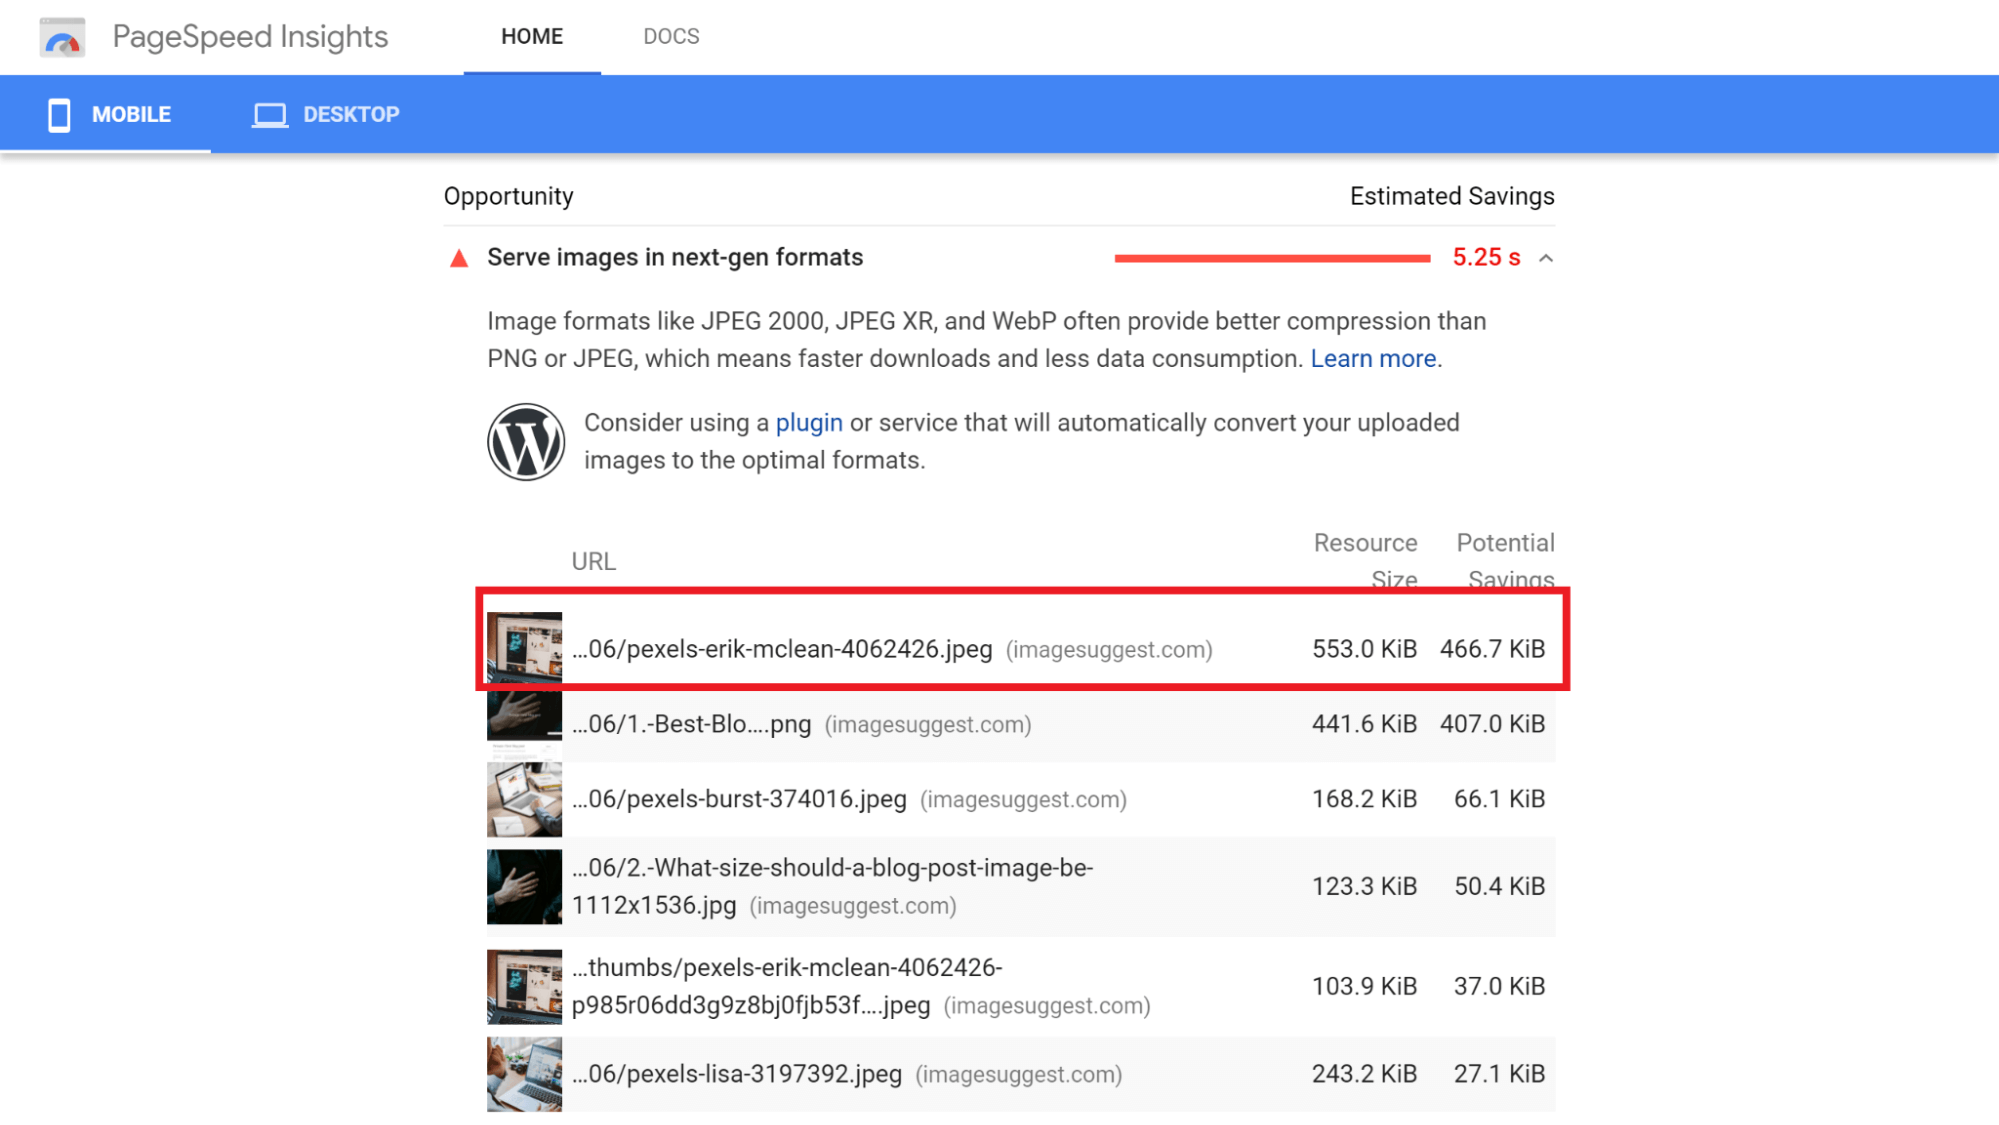Viewport: 1999px width, 1125px height.
Task: Click the collapse chevron next to 5.25s
Action: [1546, 257]
